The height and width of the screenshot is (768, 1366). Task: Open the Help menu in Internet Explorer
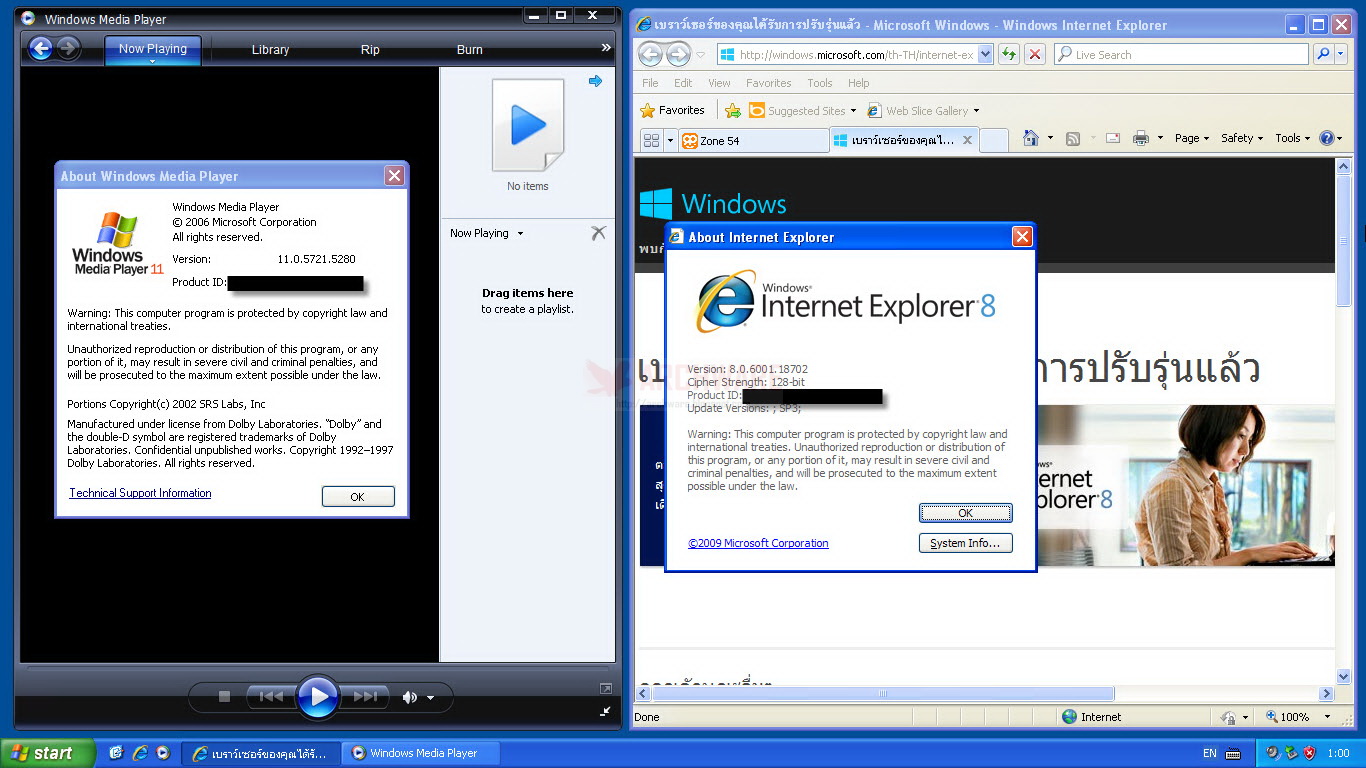tap(858, 83)
